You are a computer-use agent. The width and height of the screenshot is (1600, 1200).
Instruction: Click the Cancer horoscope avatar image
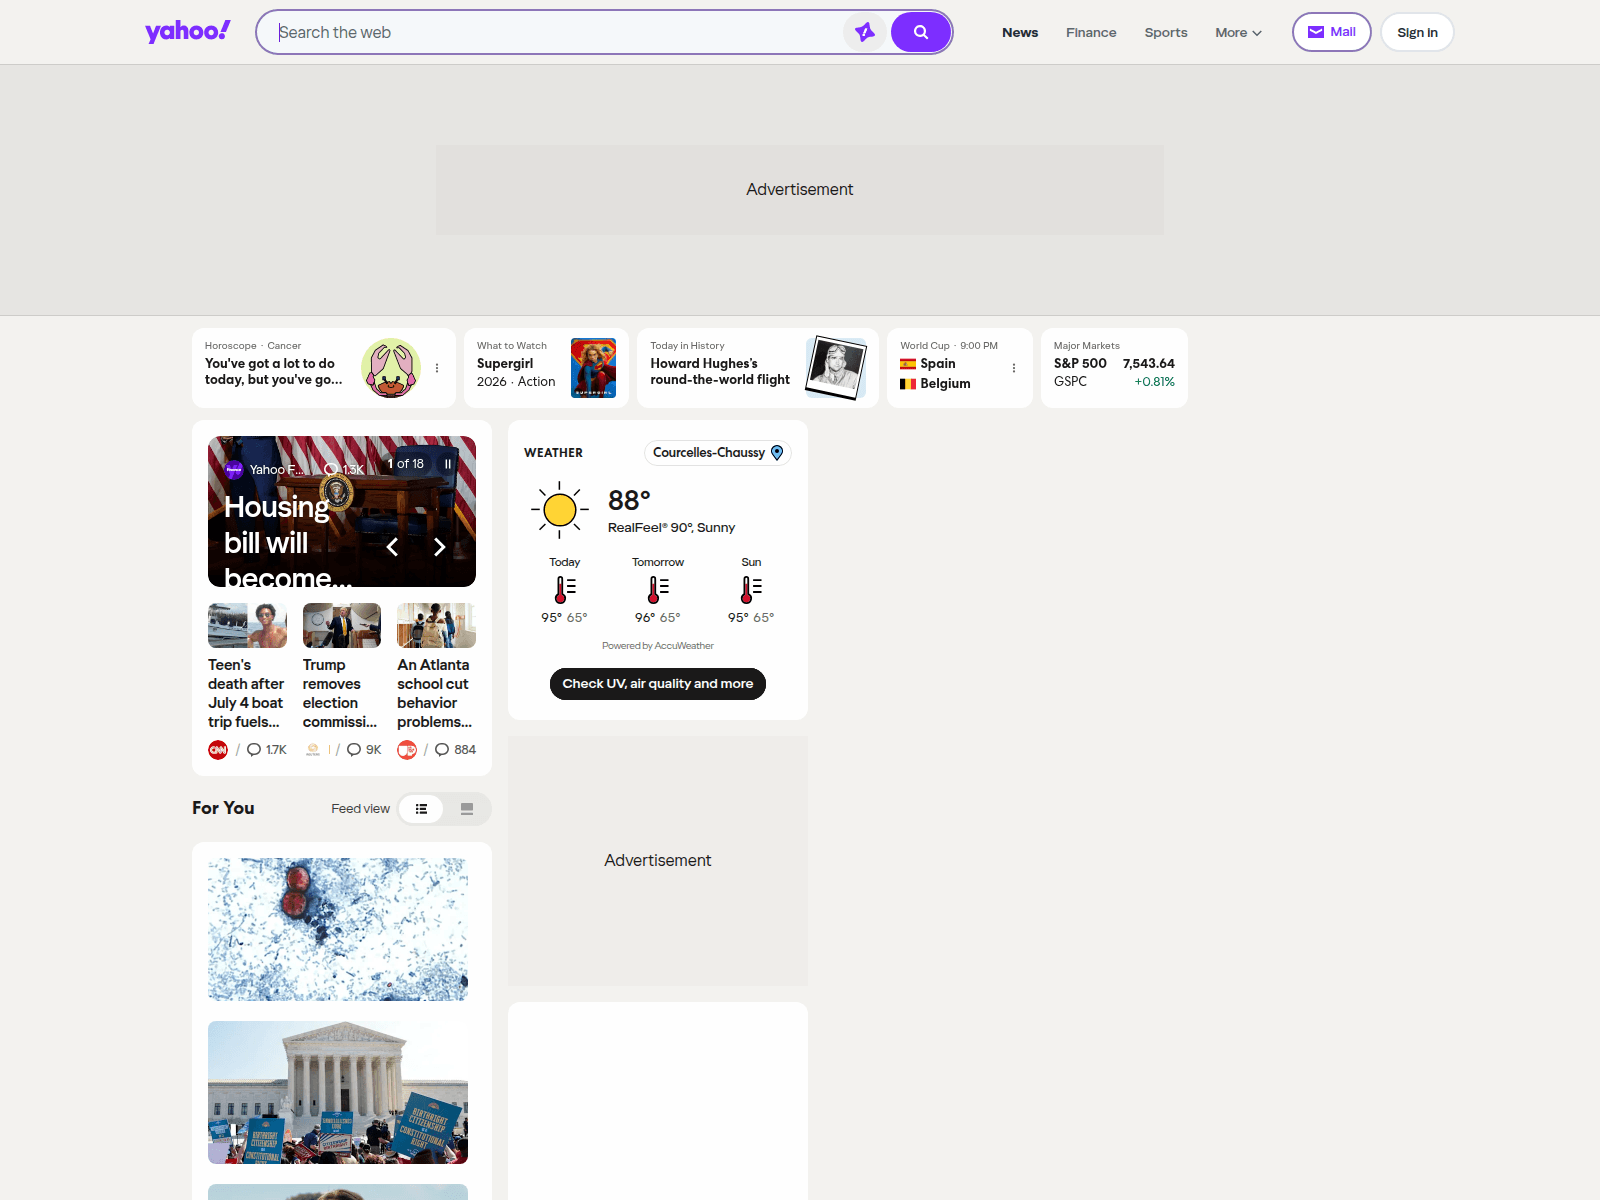[x=391, y=368]
